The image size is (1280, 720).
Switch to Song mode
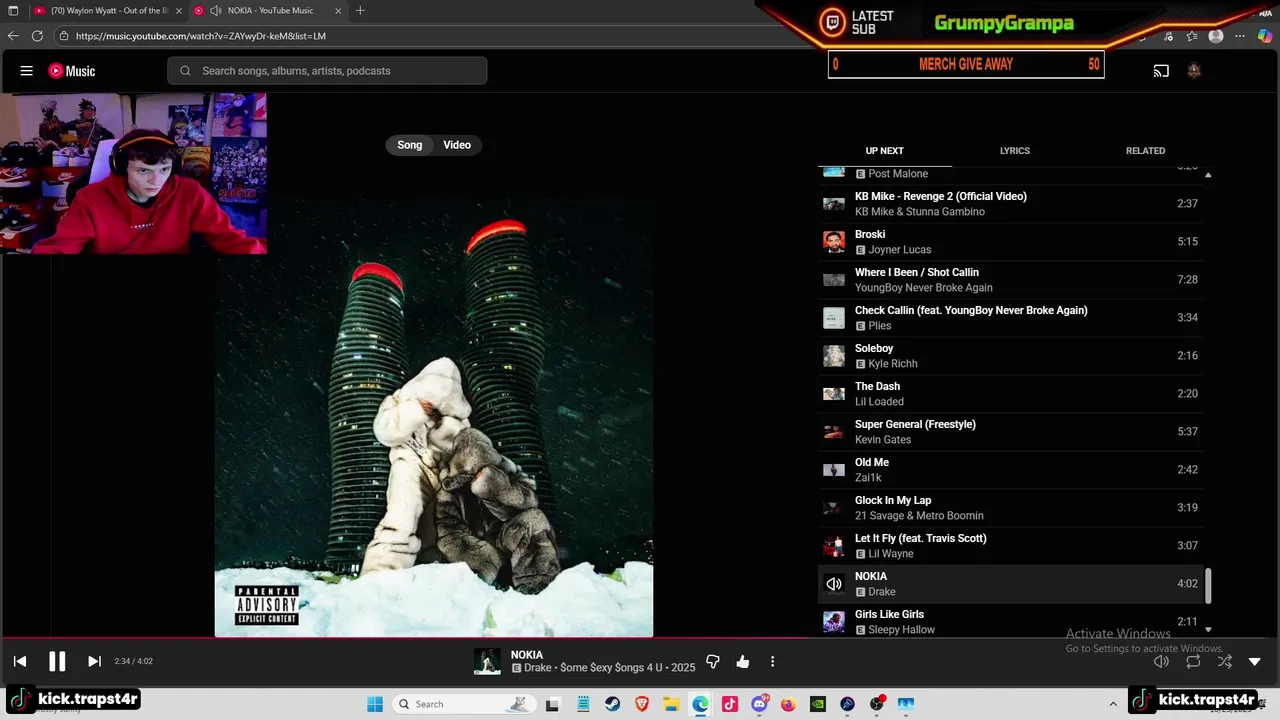[x=410, y=145]
